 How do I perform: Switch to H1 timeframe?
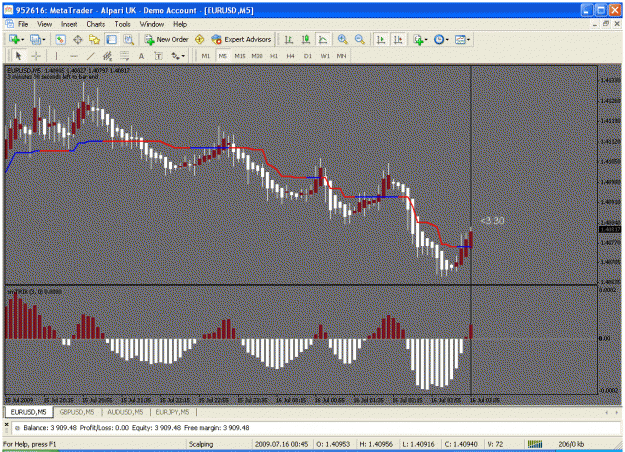point(274,56)
